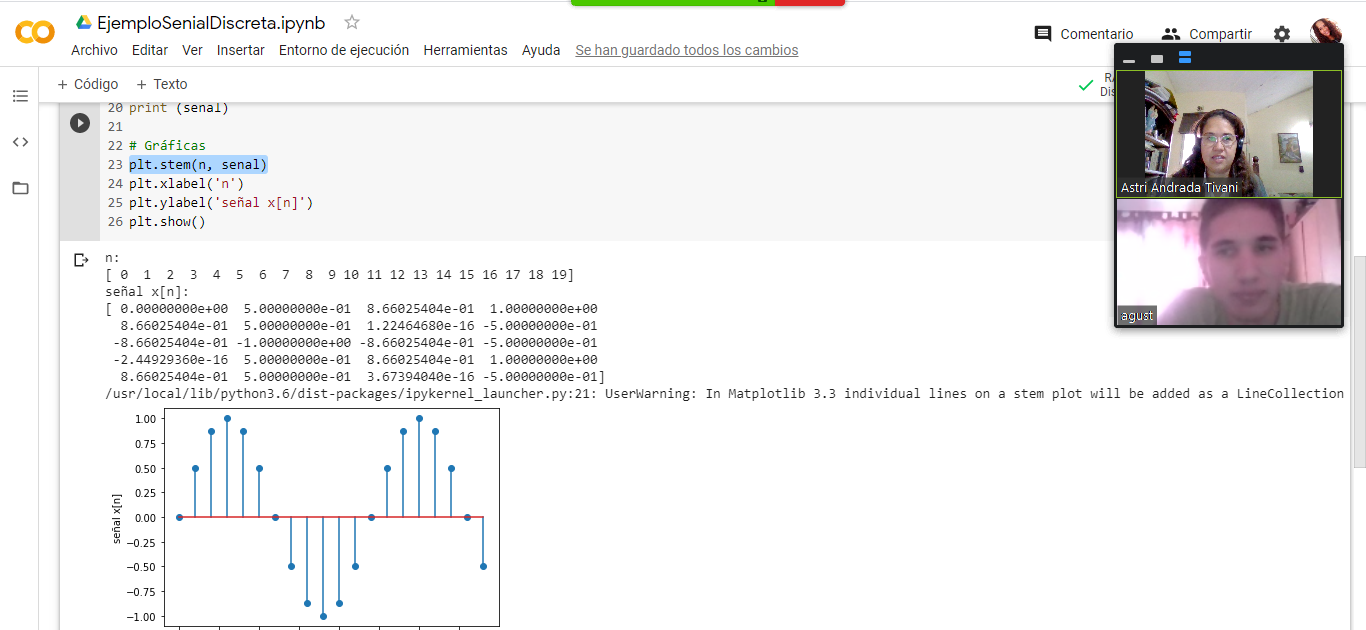Expand the Insertar menu

[x=241, y=50]
